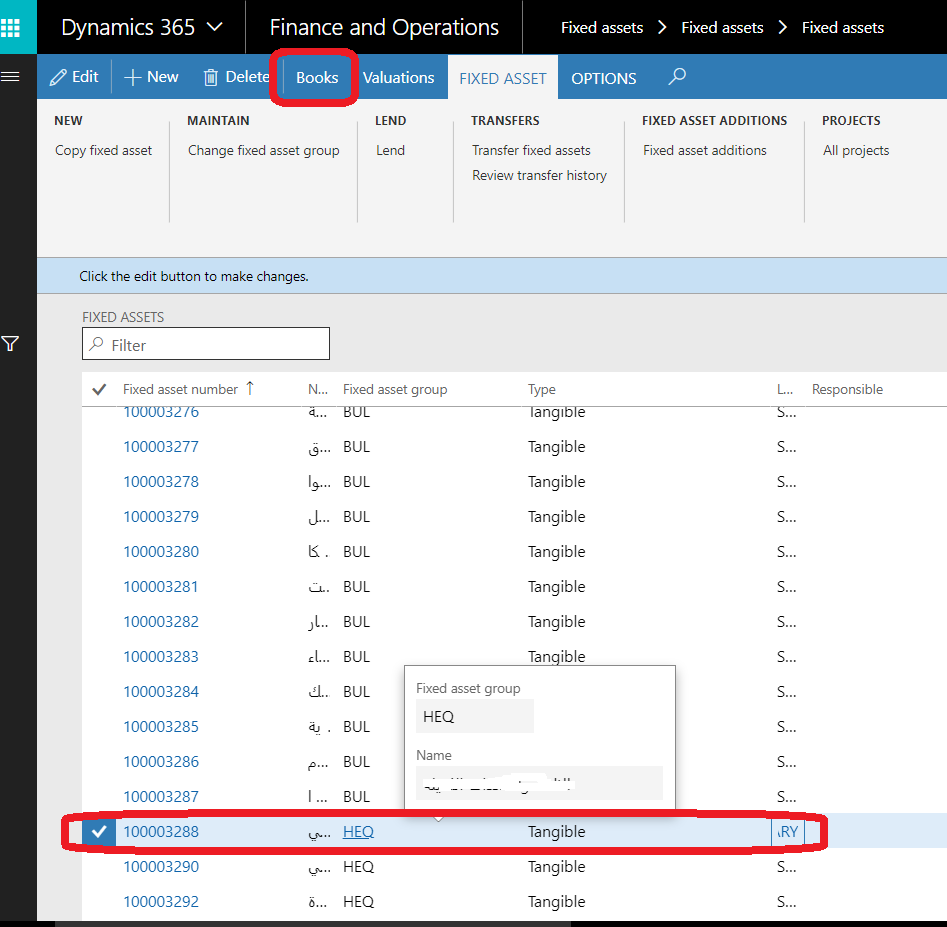This screenshot has width=947, height=927.
Task: Open the Valuations menu
Action: [398, 77]
